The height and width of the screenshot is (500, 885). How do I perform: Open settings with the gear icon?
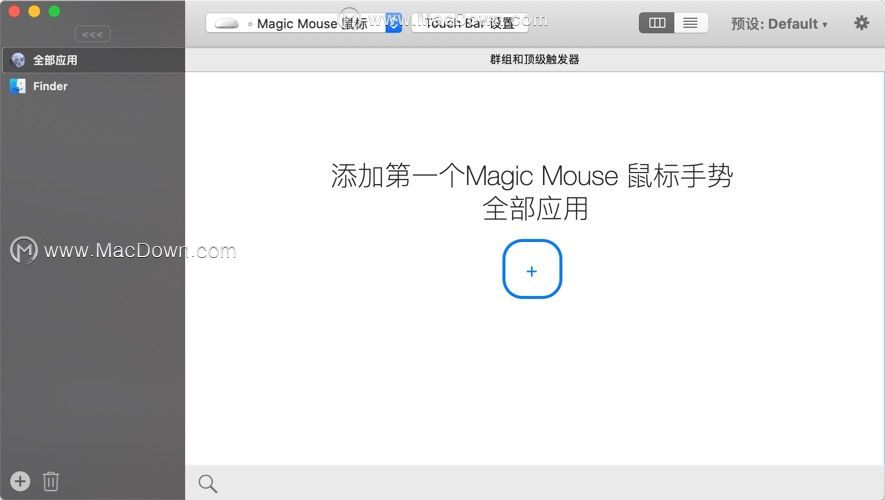click(861, 23)
